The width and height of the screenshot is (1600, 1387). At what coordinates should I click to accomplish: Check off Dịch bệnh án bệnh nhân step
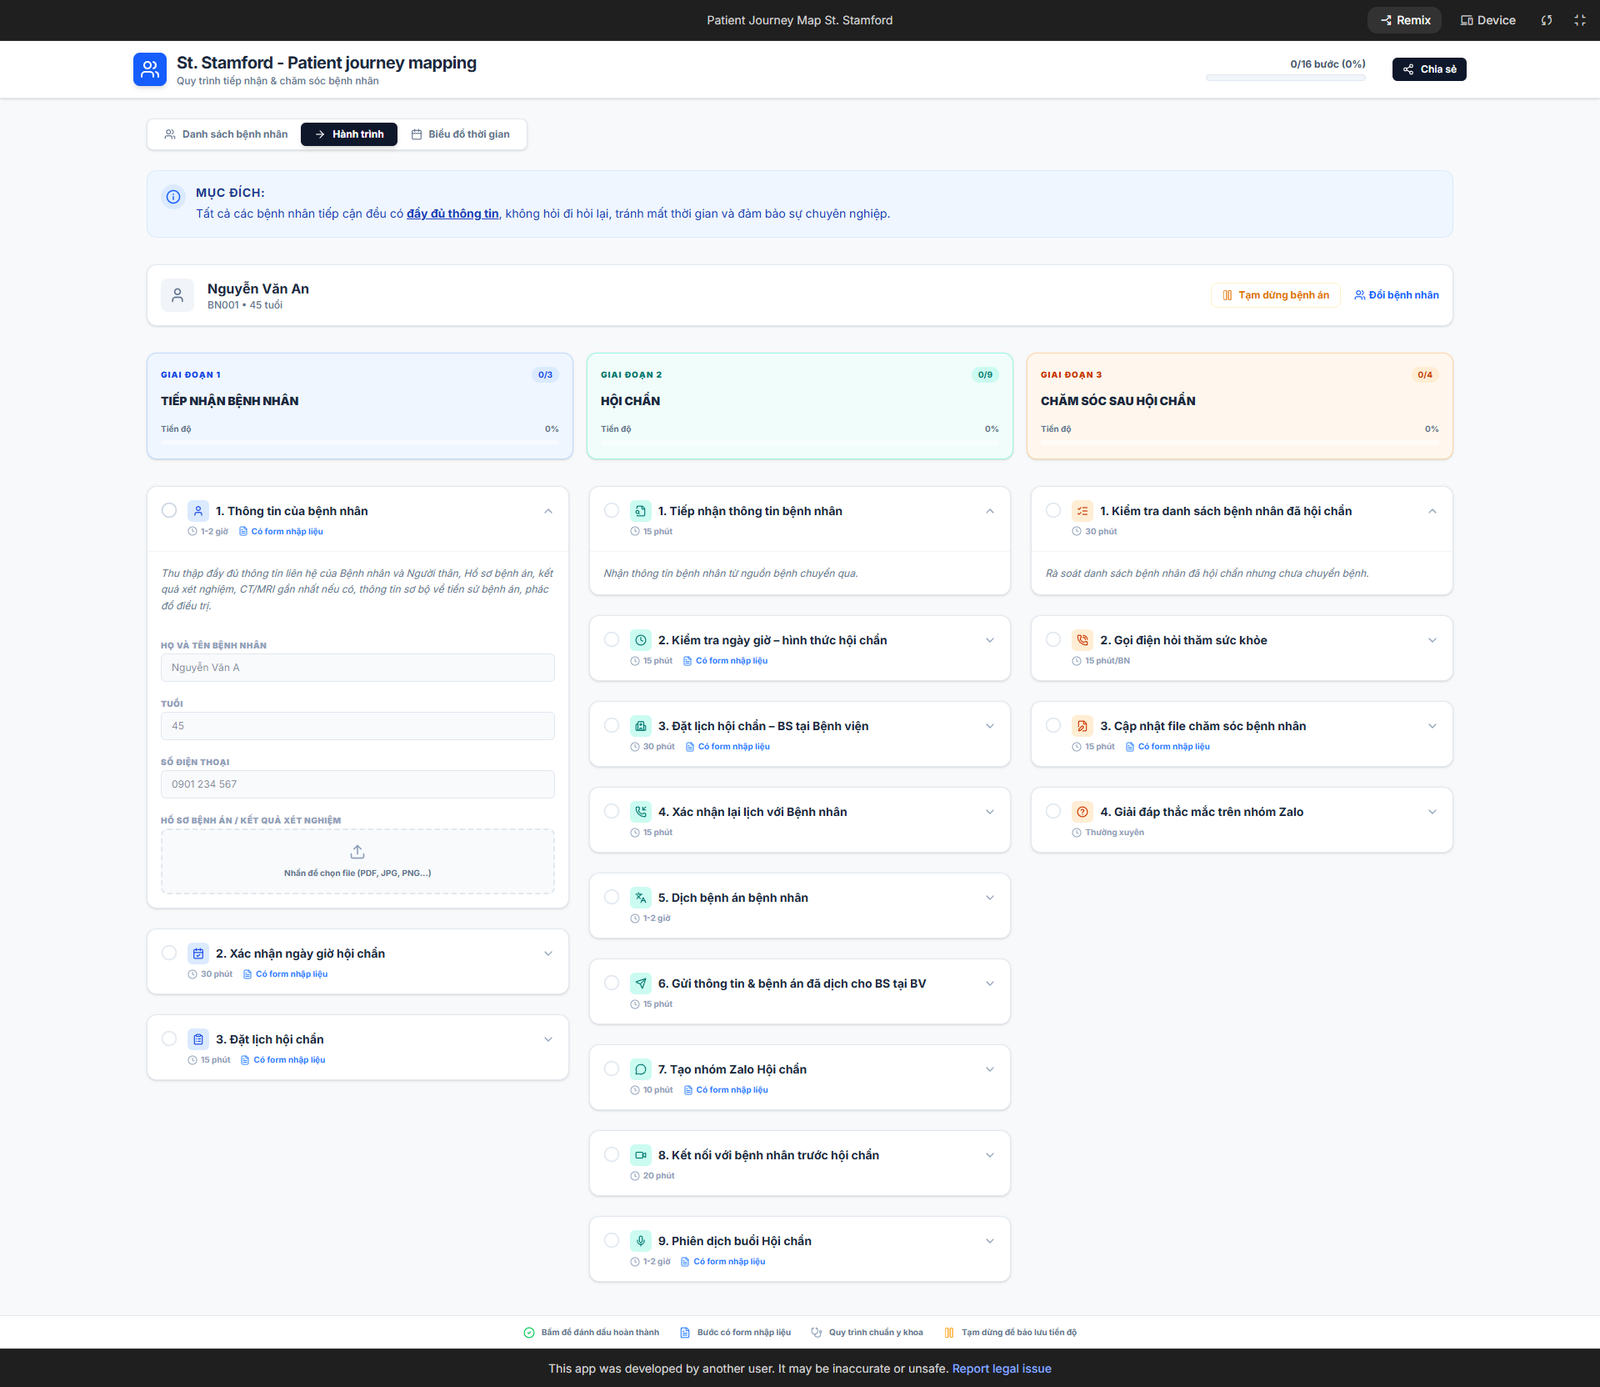tap(611, 897)
